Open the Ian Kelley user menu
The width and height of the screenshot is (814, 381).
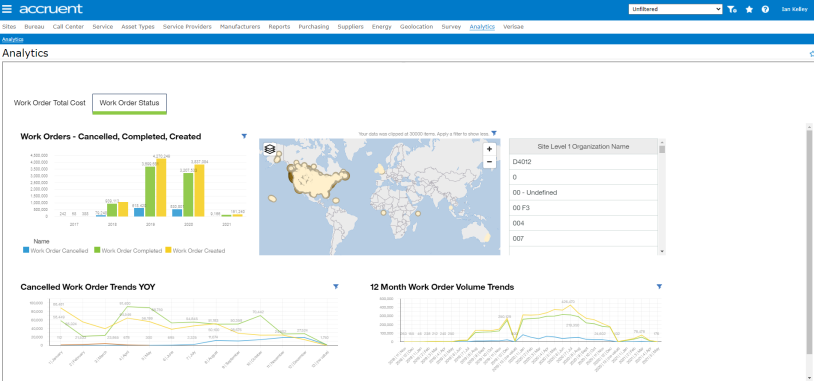[x=794, y=9]
